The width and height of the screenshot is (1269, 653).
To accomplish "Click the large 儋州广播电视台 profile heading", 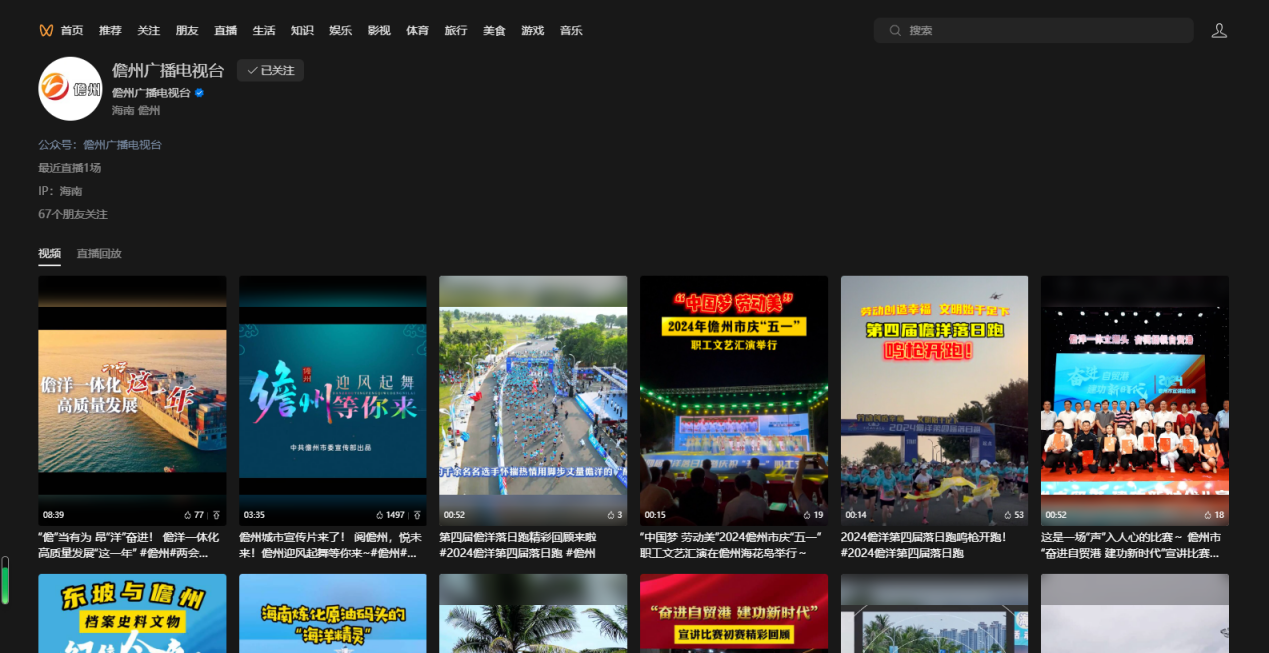I will click(168, 70).
